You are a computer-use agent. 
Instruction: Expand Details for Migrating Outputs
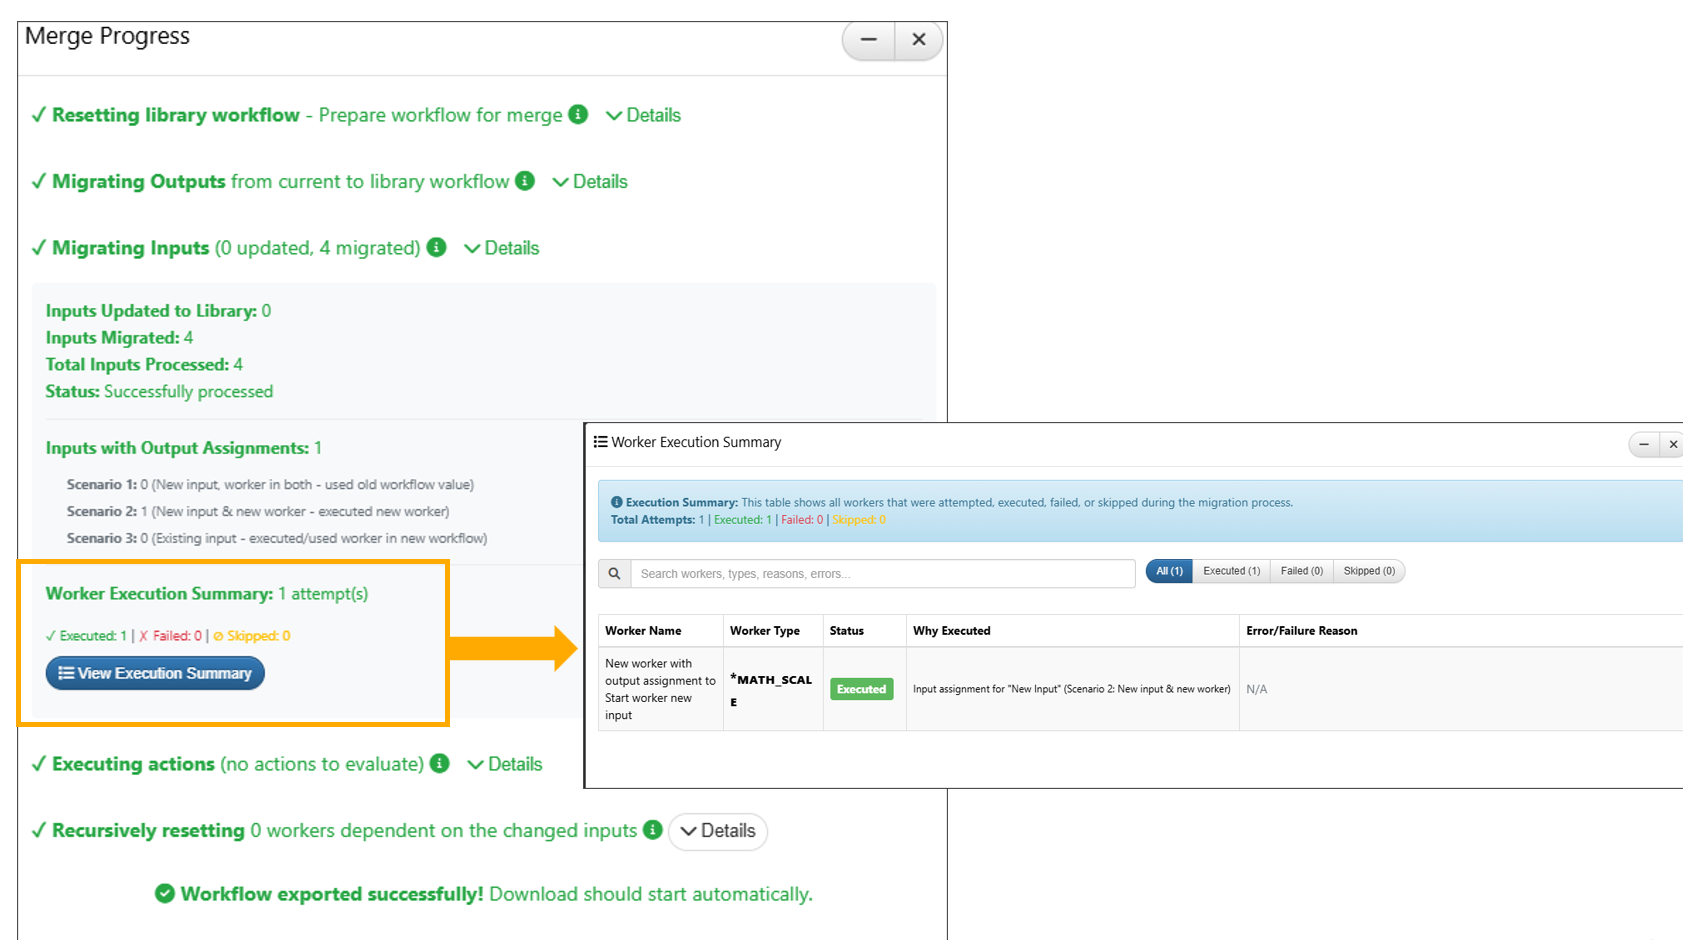coord(590,182)
